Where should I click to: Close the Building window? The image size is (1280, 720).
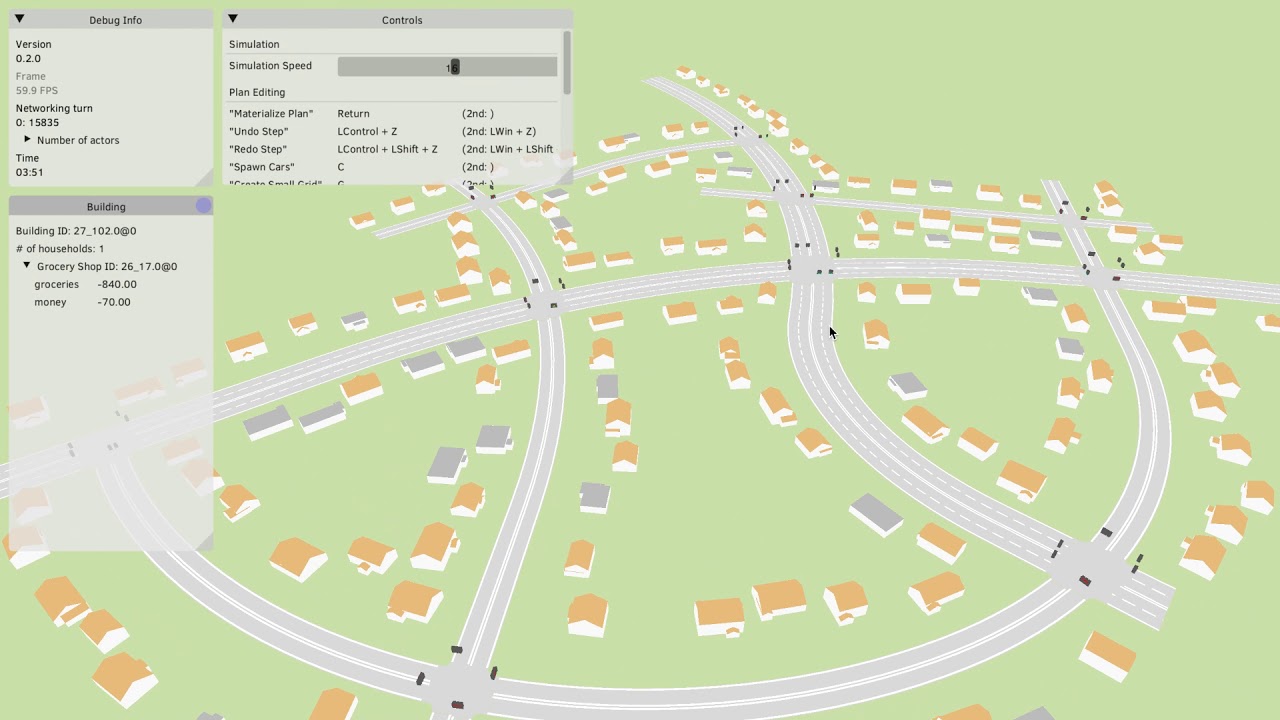pos(204,206)
